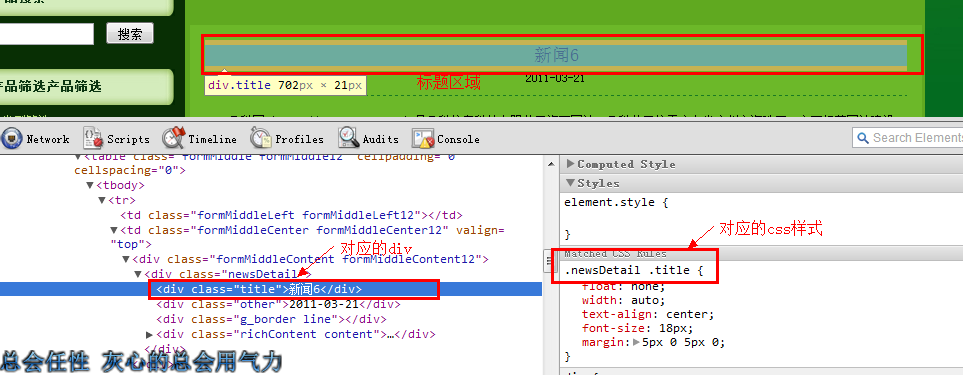Click the .newsDetail .title selector
The image size is (963, 375).
click(633, 270)
